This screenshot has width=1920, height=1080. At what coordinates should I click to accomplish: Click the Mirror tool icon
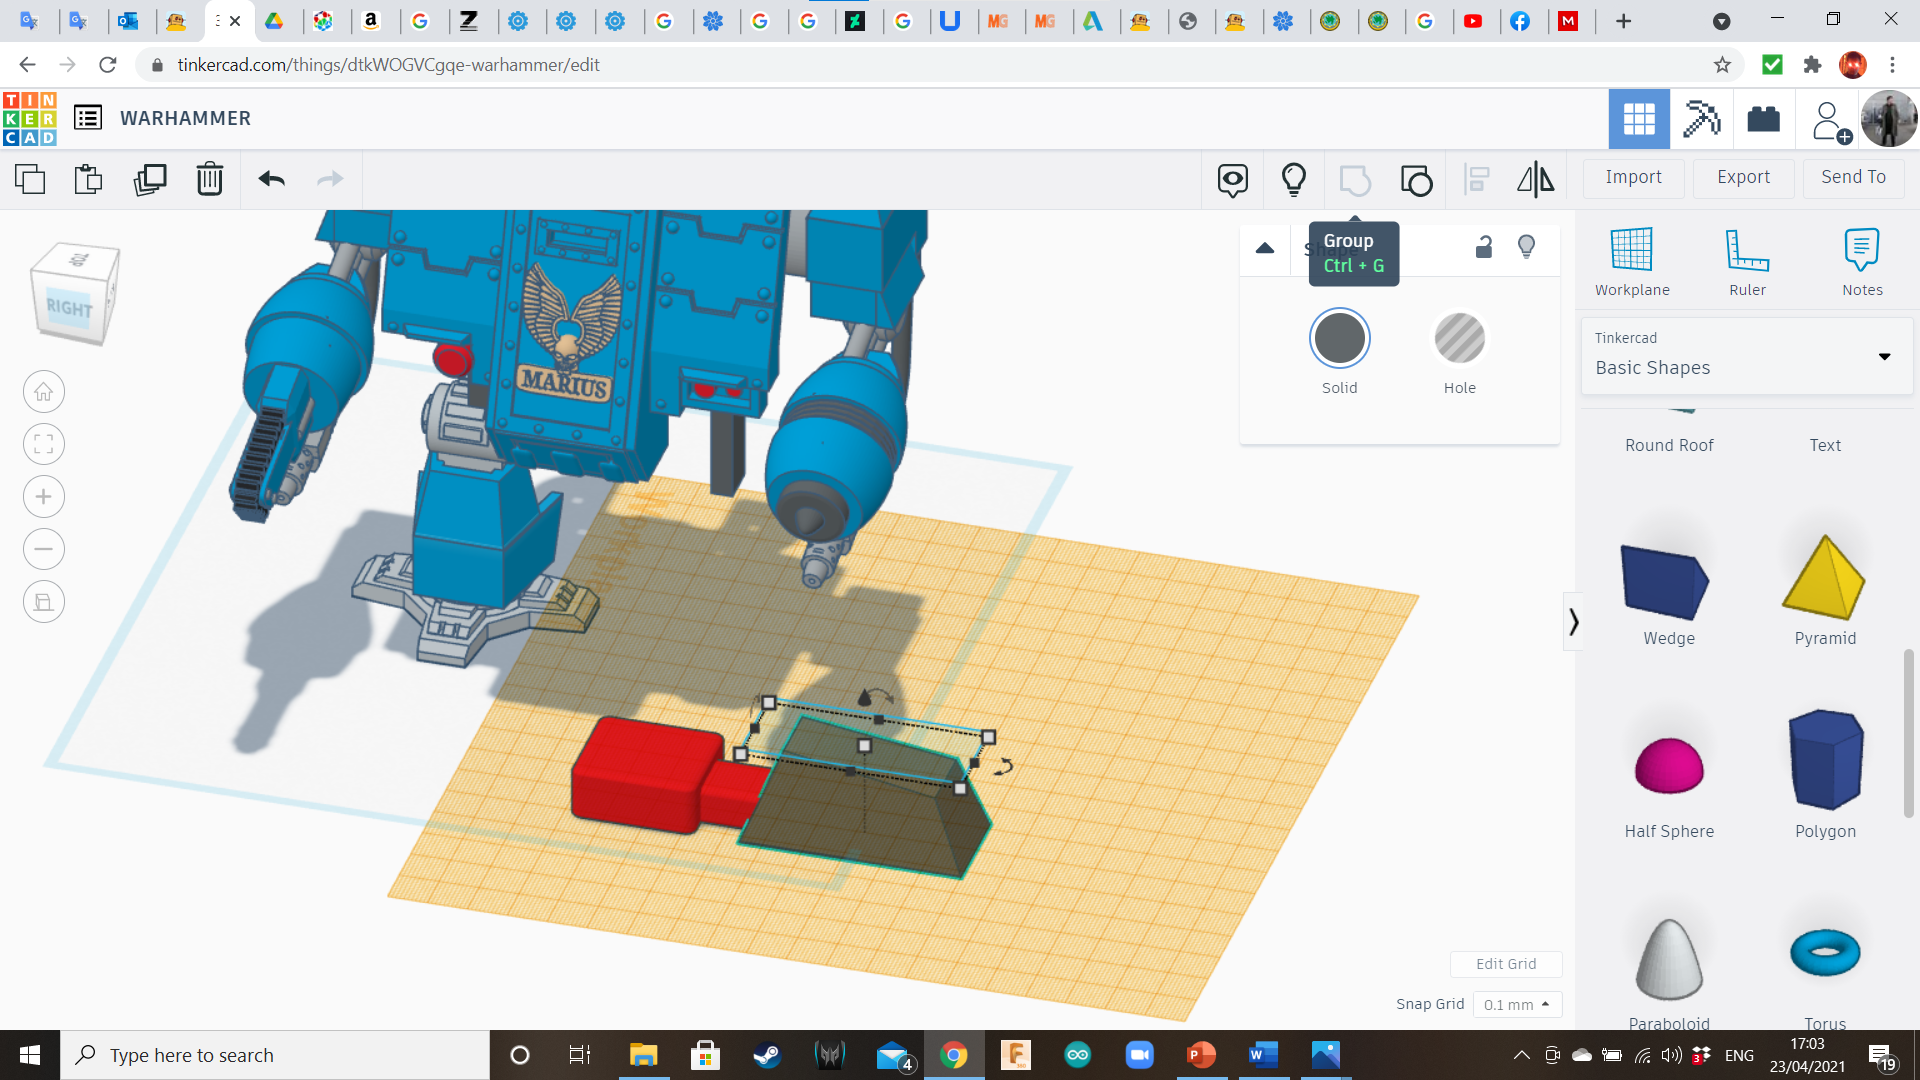1535,179
